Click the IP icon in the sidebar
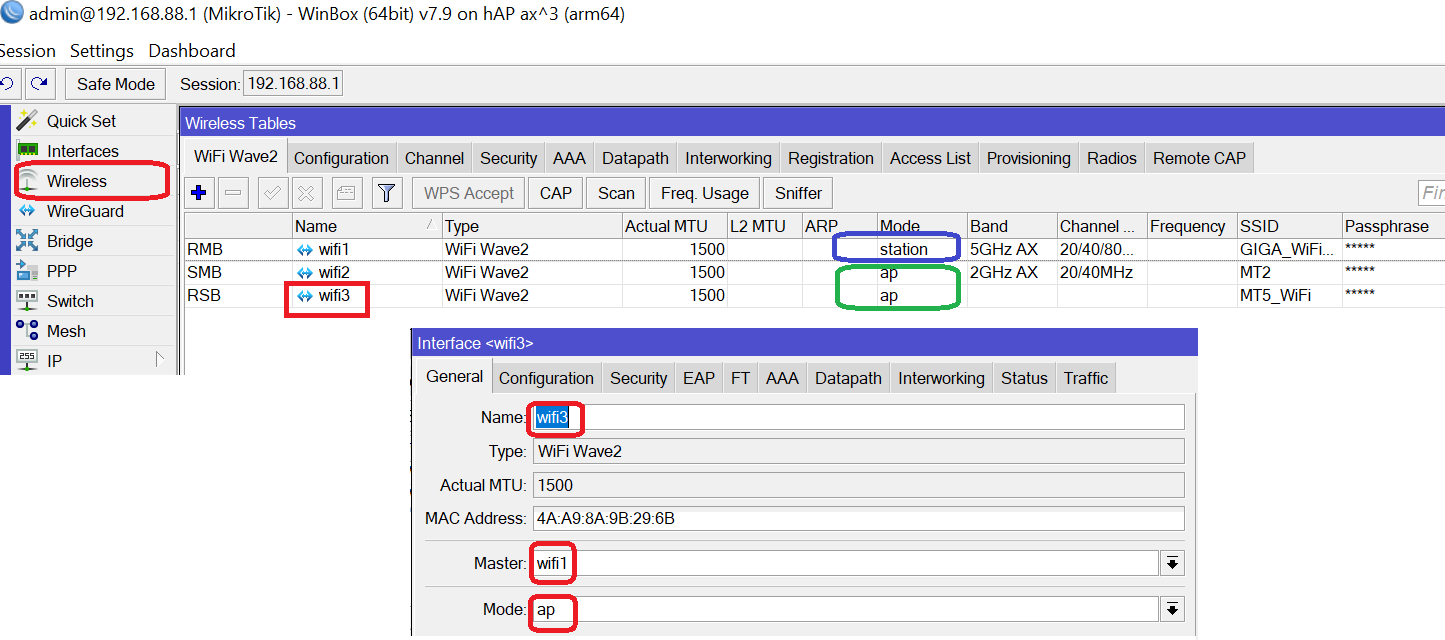 click(28, 360)
